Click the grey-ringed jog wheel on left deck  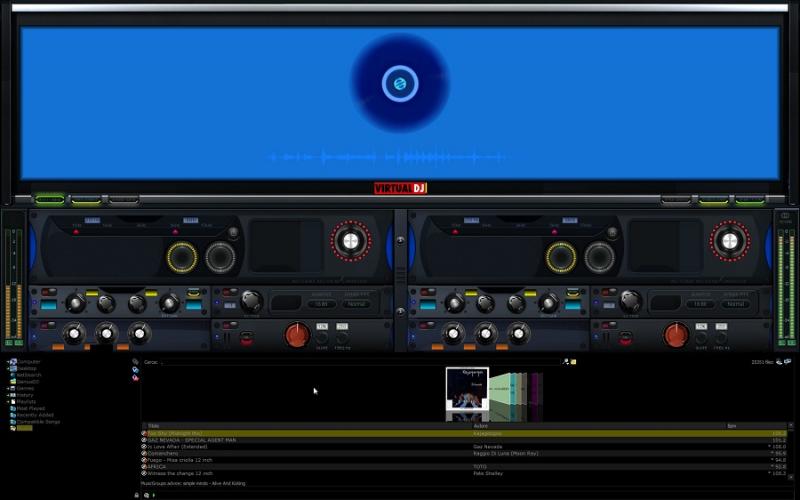coord(220,257)
